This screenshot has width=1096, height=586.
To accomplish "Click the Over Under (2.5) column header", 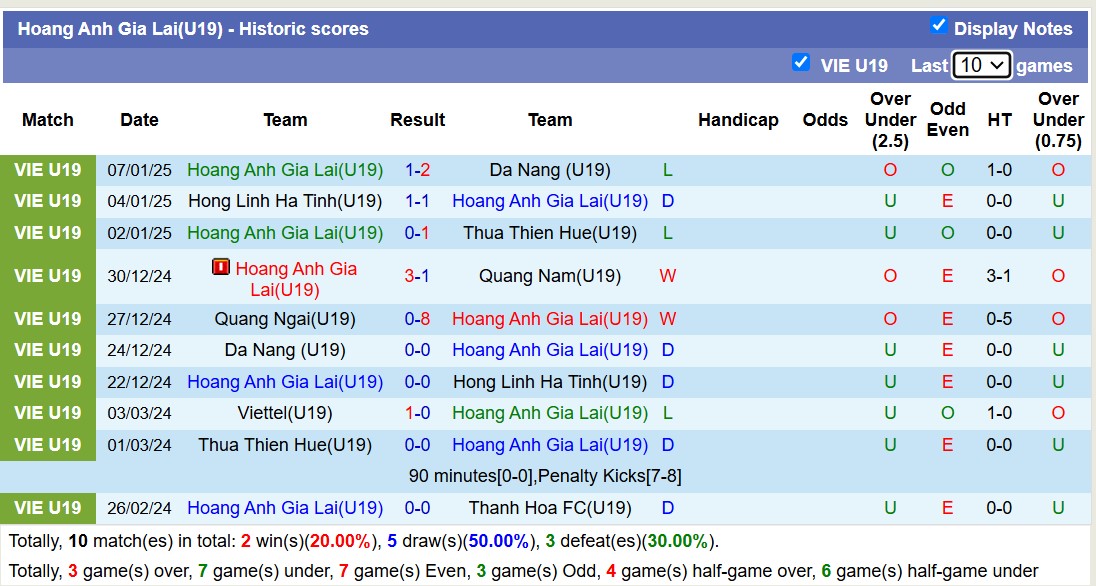I will pyautogui.click(x=889, y=119).
